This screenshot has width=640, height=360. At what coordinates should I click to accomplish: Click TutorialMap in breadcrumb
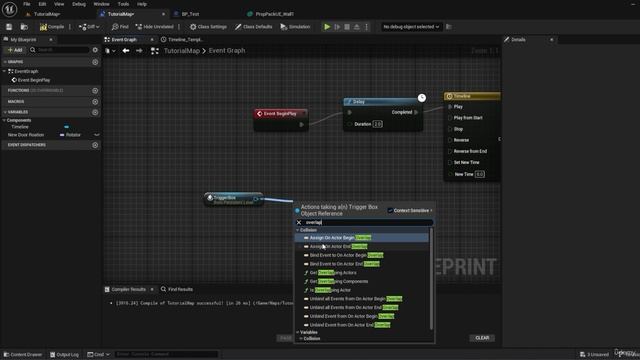point(182,51)
